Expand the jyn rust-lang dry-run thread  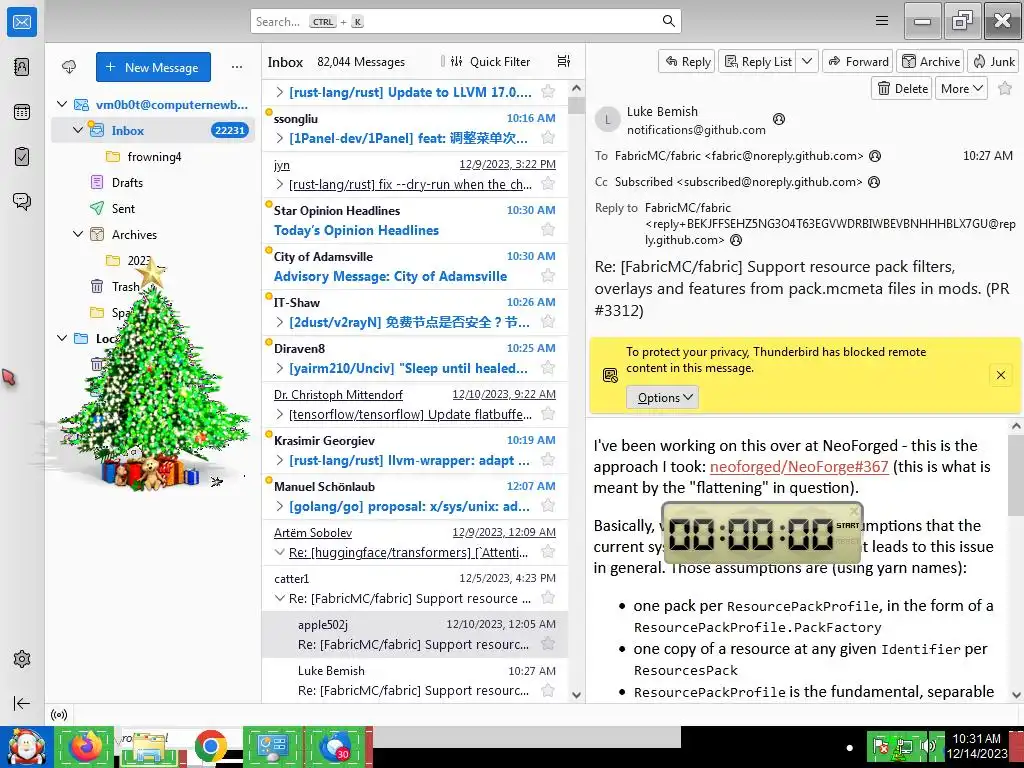coord(280,184)
